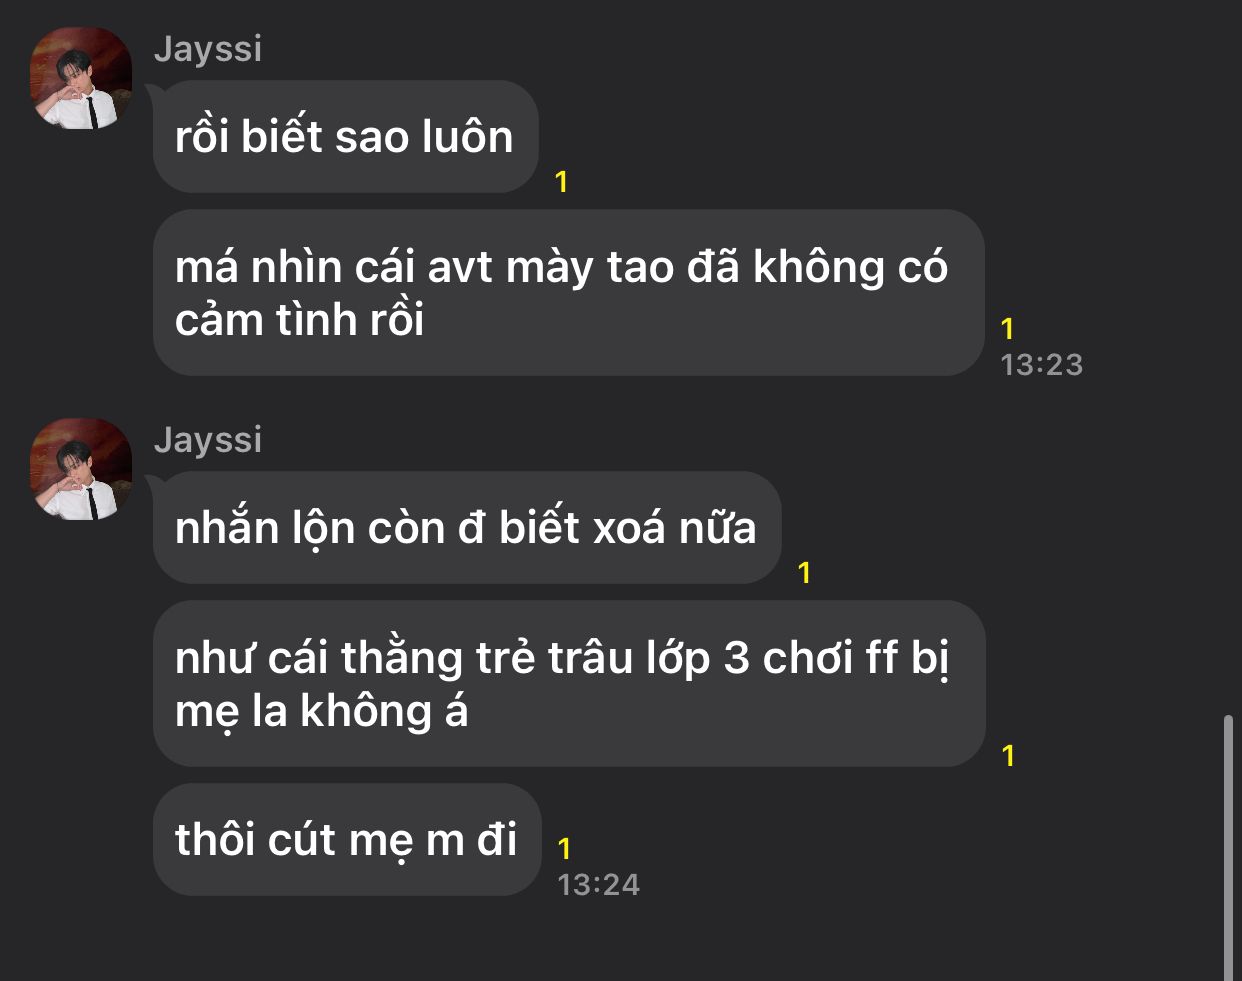Open Jayssi's avatar beside first message

tap(82, 78)
